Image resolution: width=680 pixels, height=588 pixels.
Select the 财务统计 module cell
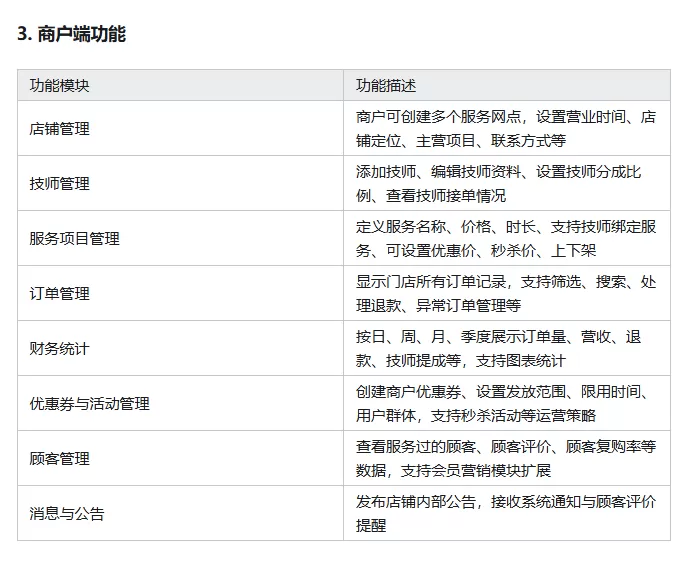coord(59,349)
